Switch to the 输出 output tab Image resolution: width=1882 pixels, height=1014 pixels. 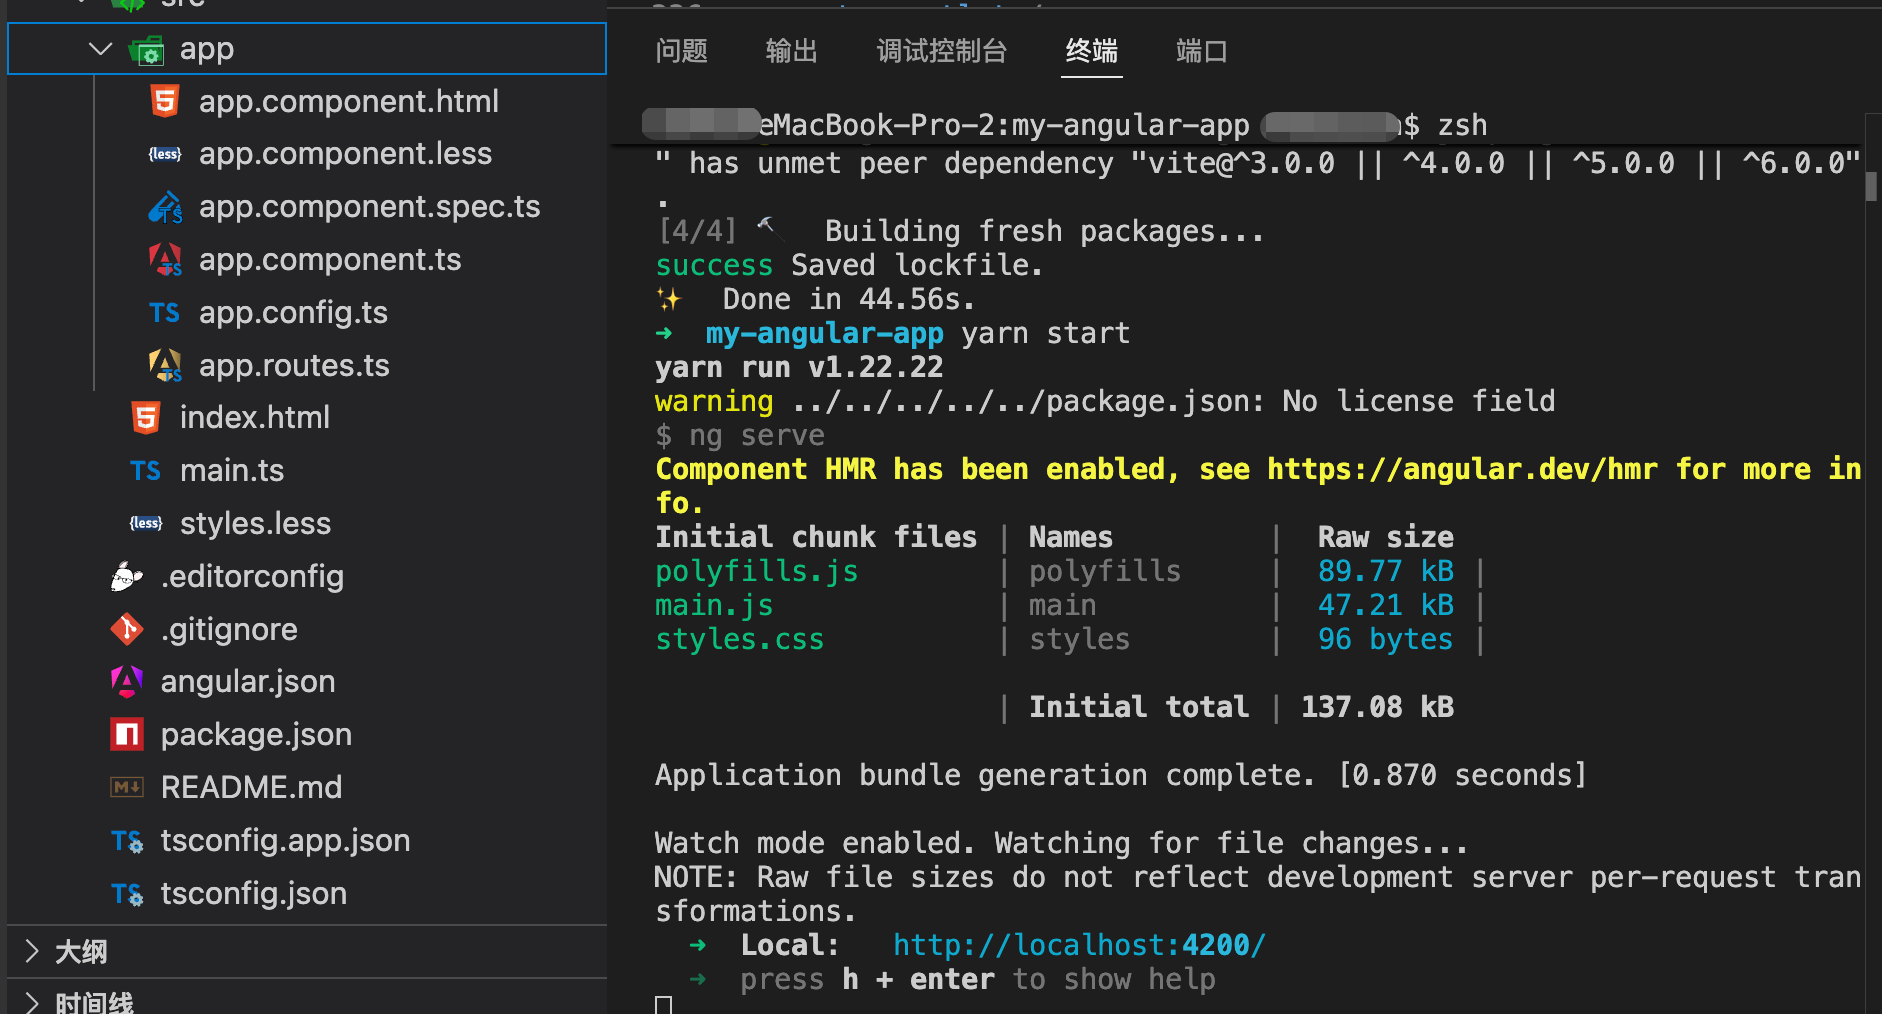click(x=792, y=51)
